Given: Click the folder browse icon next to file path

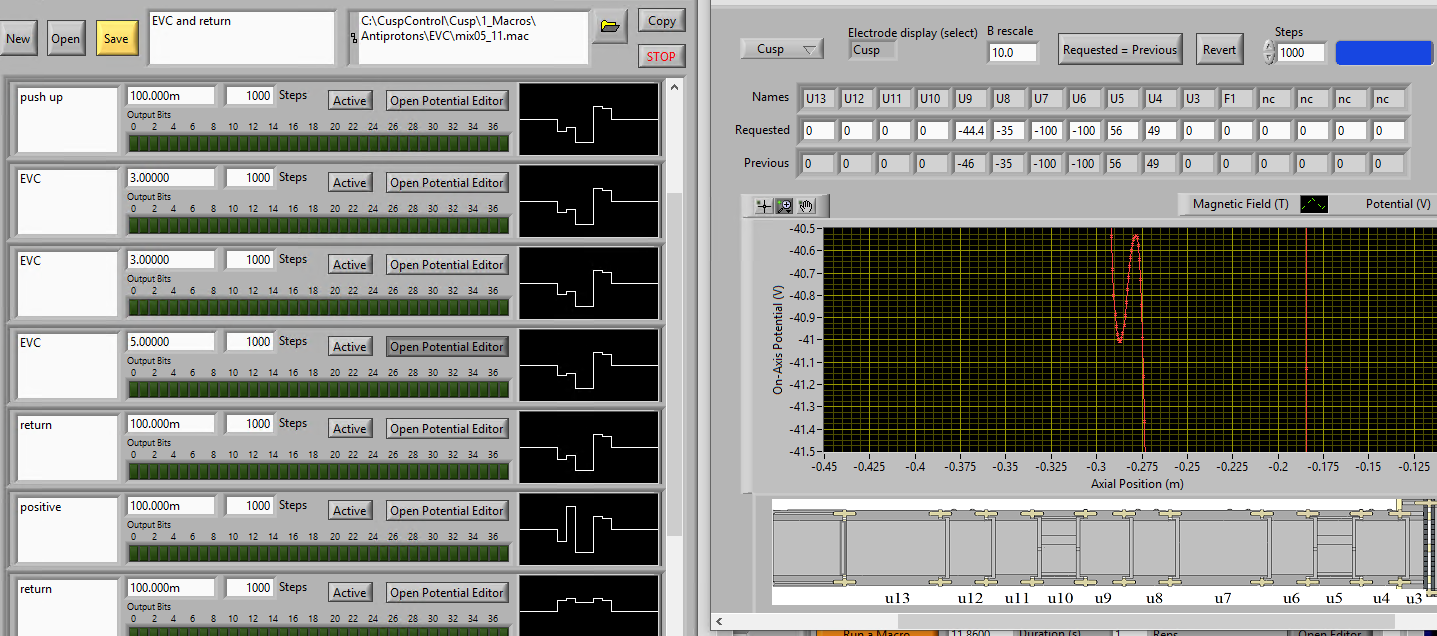Looking at the screenshot, I should [610, 26].
